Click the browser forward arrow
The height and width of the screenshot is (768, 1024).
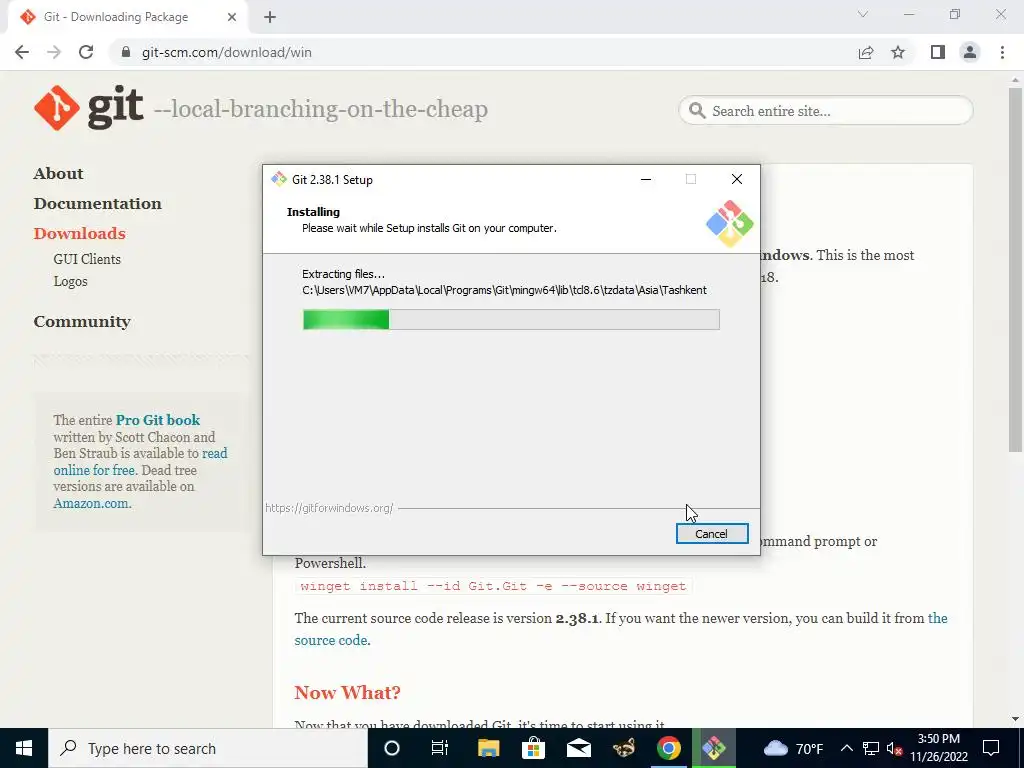tap(54, 52)
